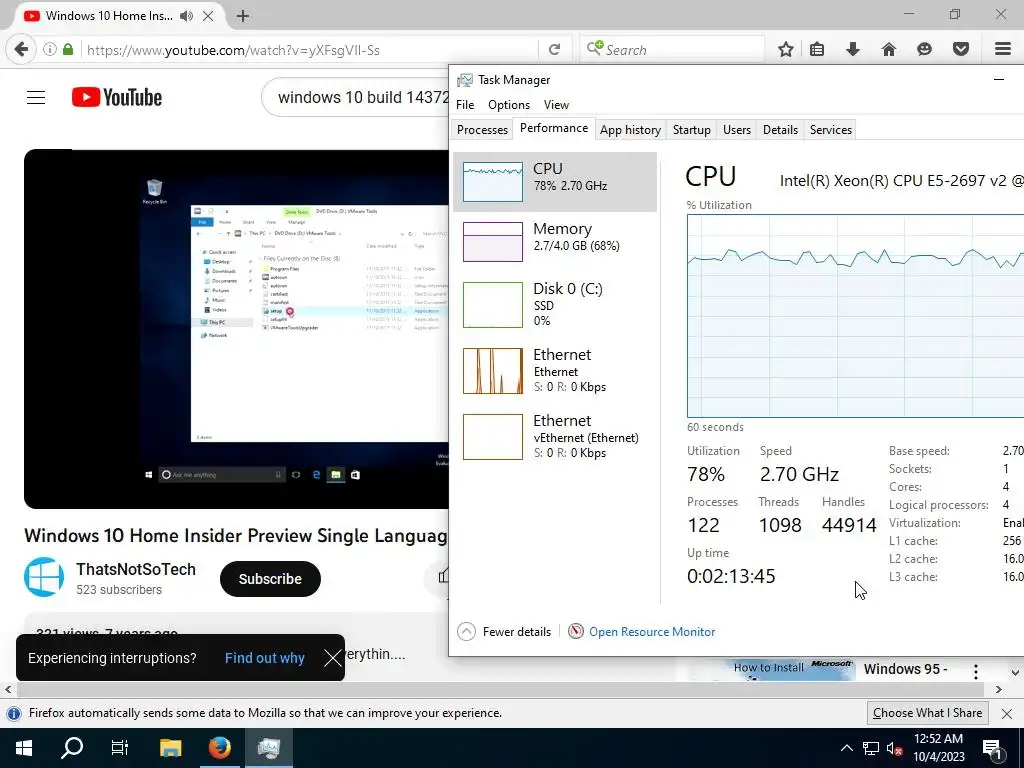Switch to the App history tab
Screen dimensions: 1024x768
(630, 129)
